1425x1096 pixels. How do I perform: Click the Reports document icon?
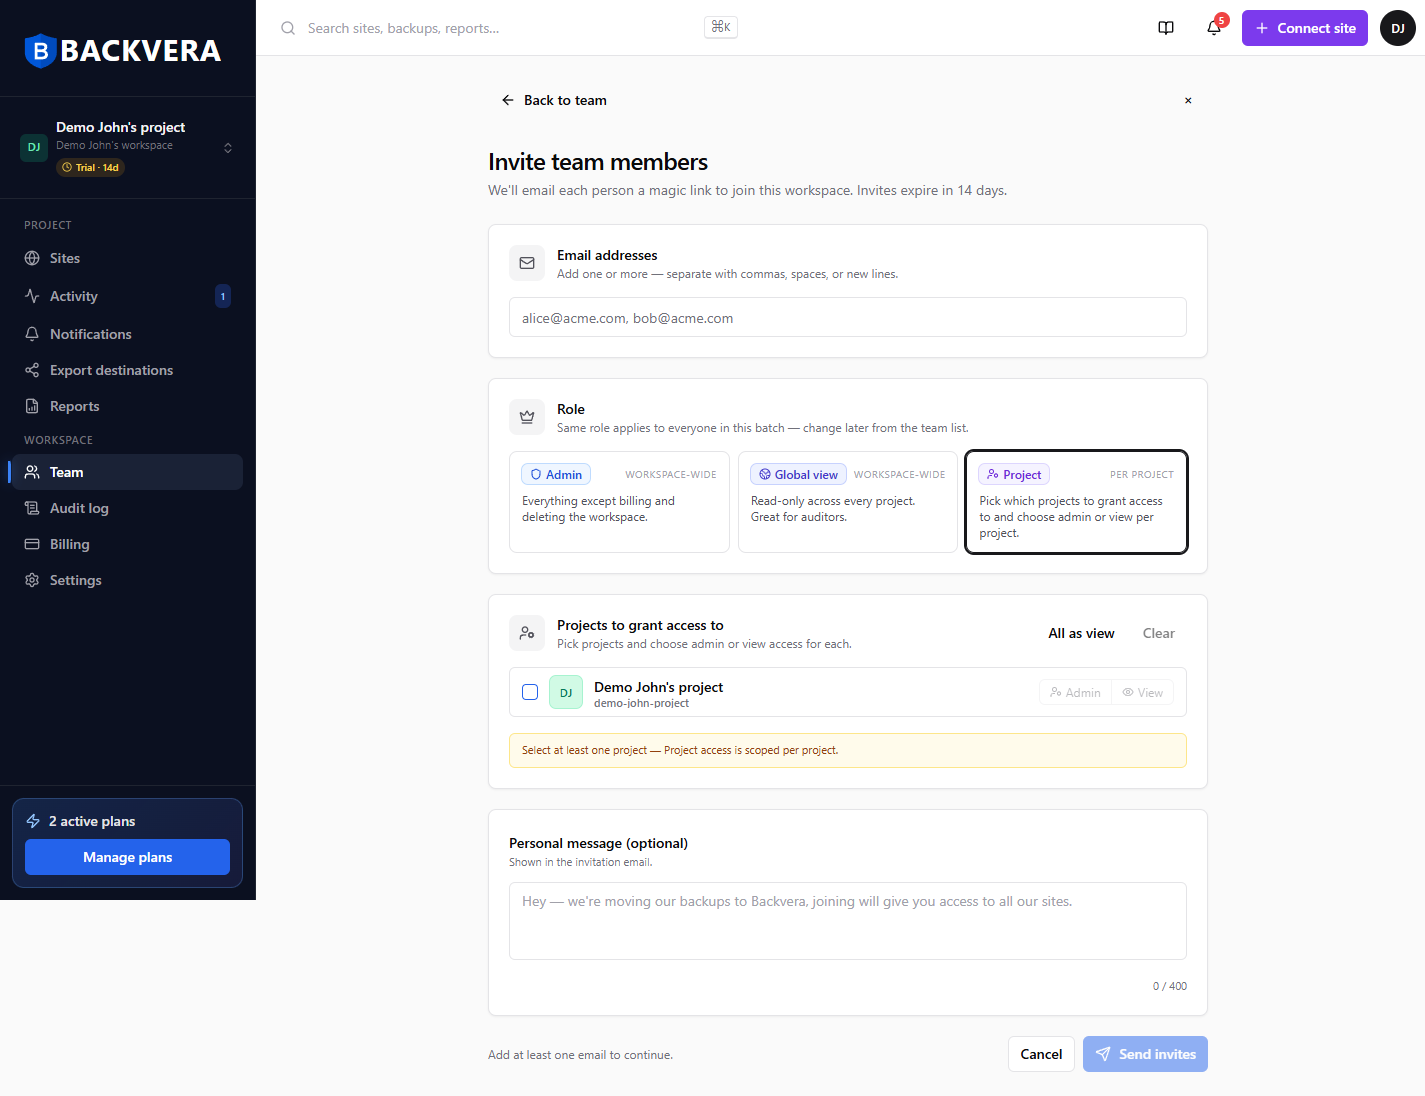(x=32, y=406)
